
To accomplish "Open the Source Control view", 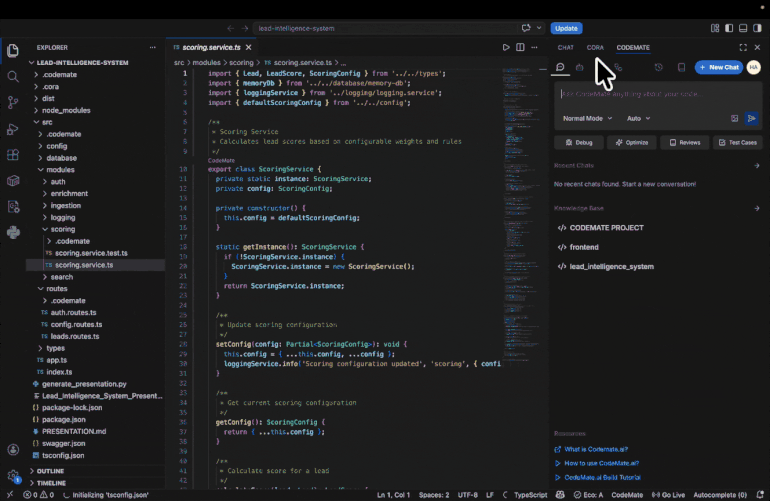I will [13, 102].
